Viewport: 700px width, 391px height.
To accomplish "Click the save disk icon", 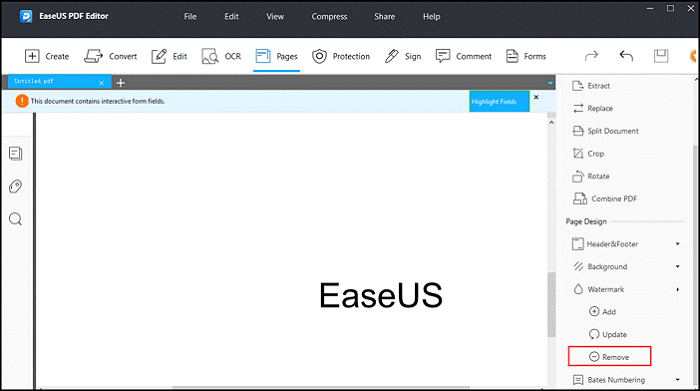I will pos(661,56).
